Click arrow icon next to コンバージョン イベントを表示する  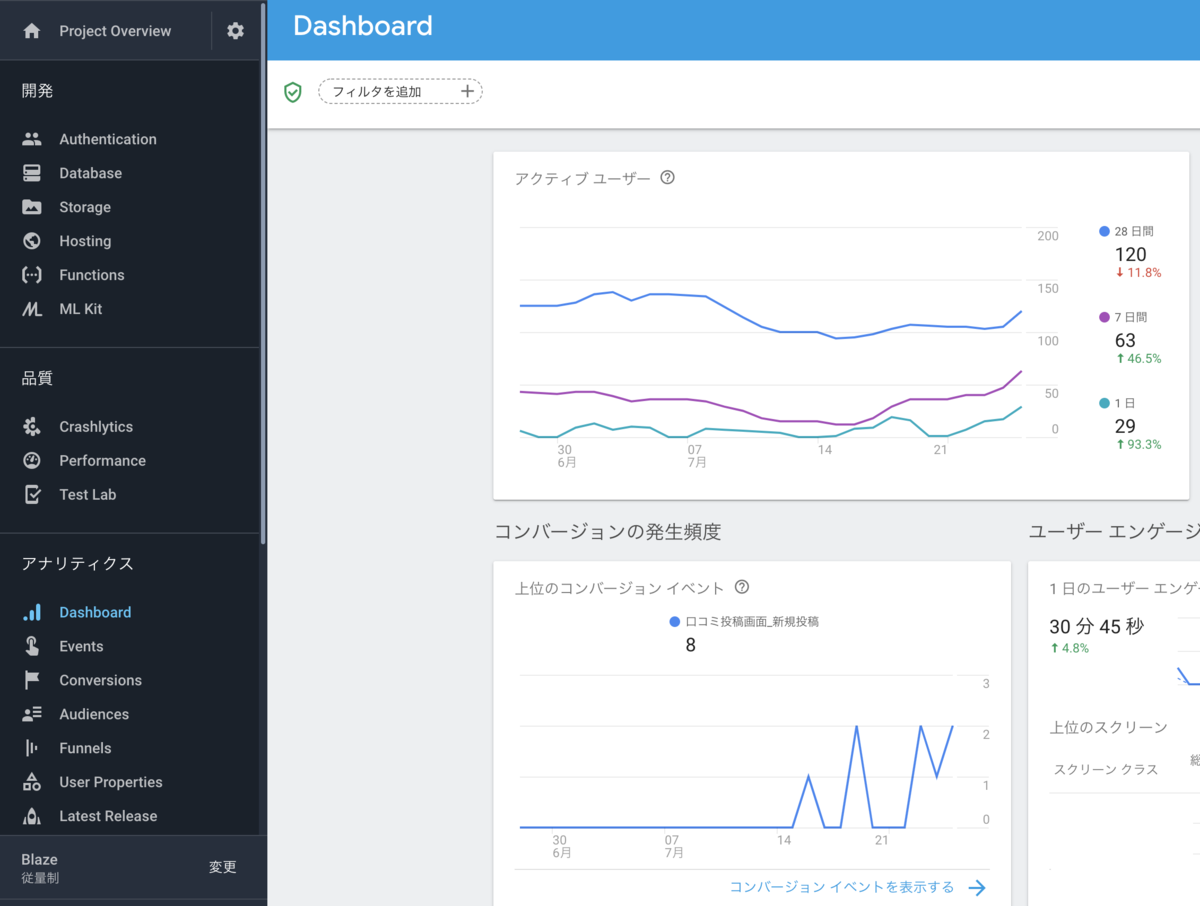coord(977,887)
